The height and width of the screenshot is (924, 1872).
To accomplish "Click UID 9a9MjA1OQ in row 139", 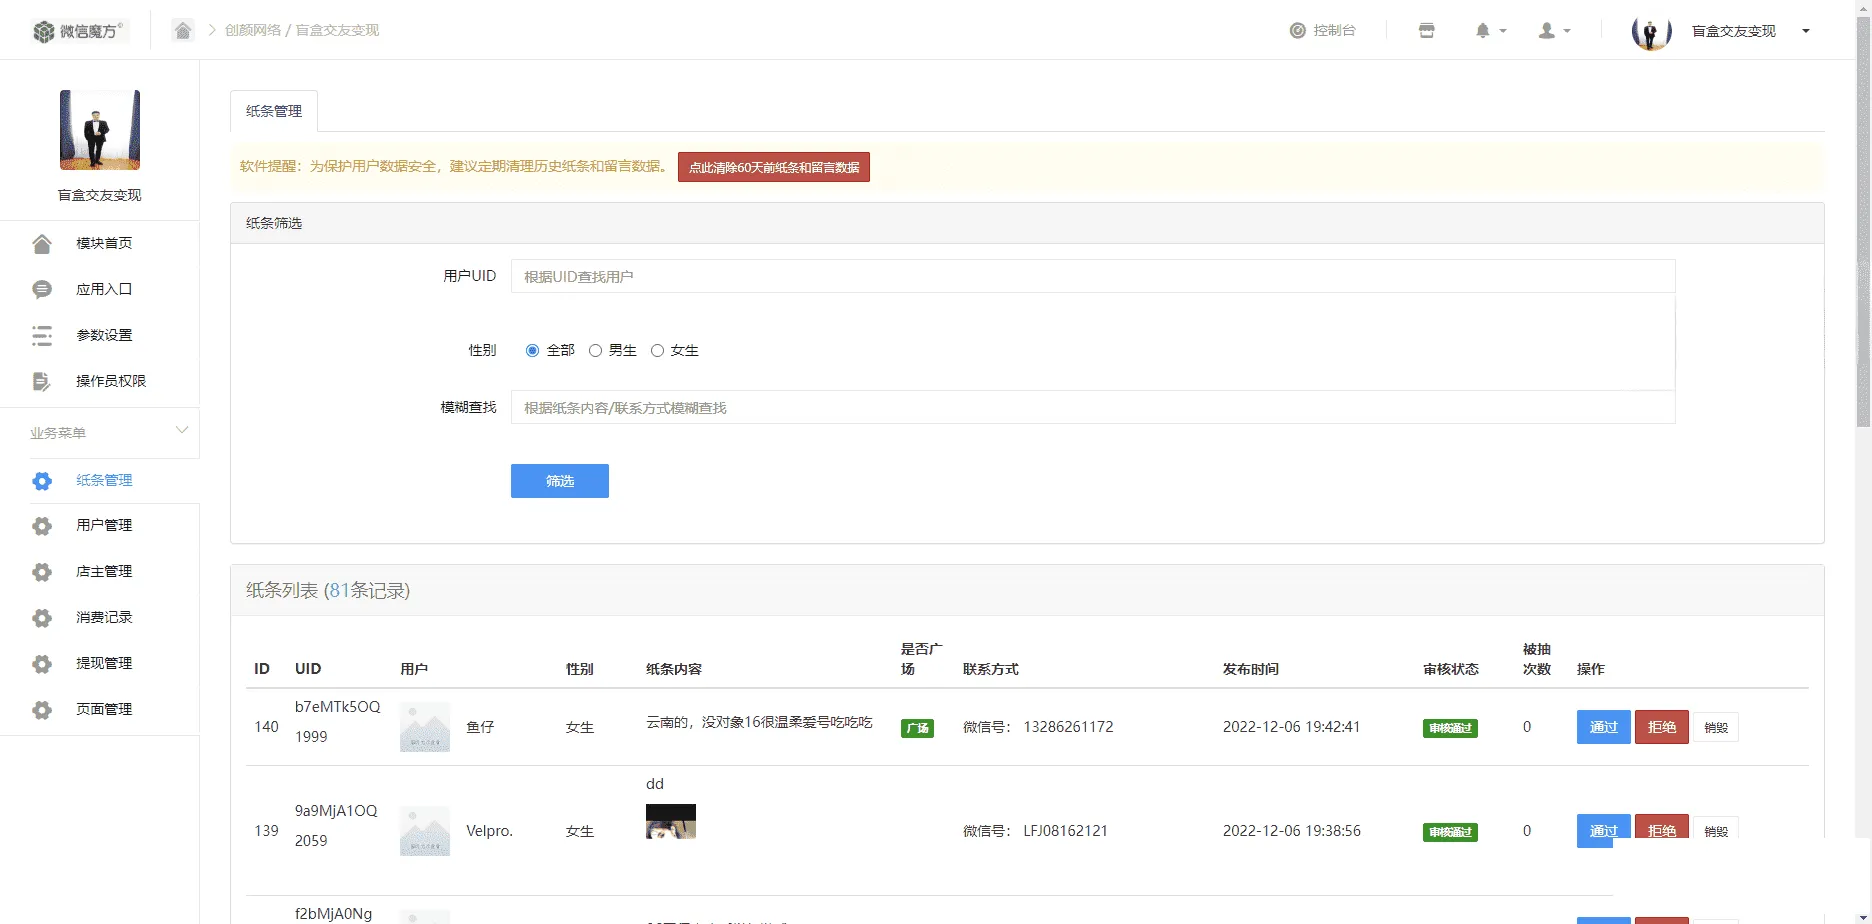I will (x=336, y=810).
